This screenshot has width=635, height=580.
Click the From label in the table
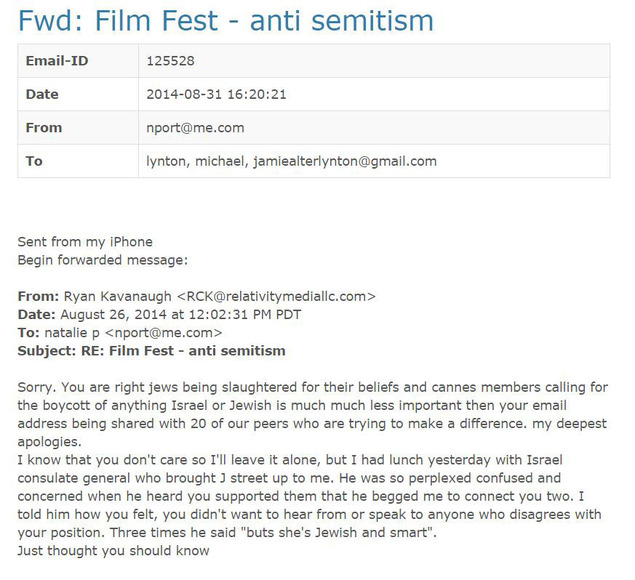44,128
